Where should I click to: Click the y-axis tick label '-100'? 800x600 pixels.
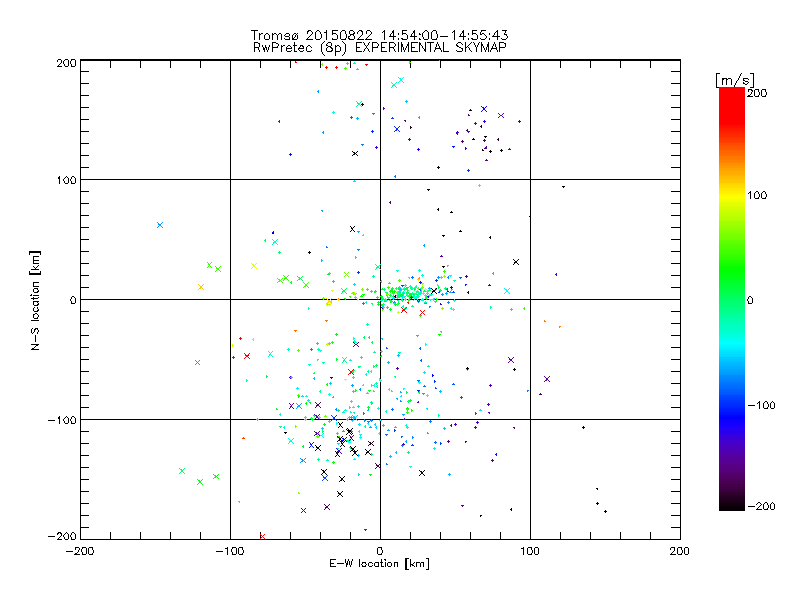[62, 420]
